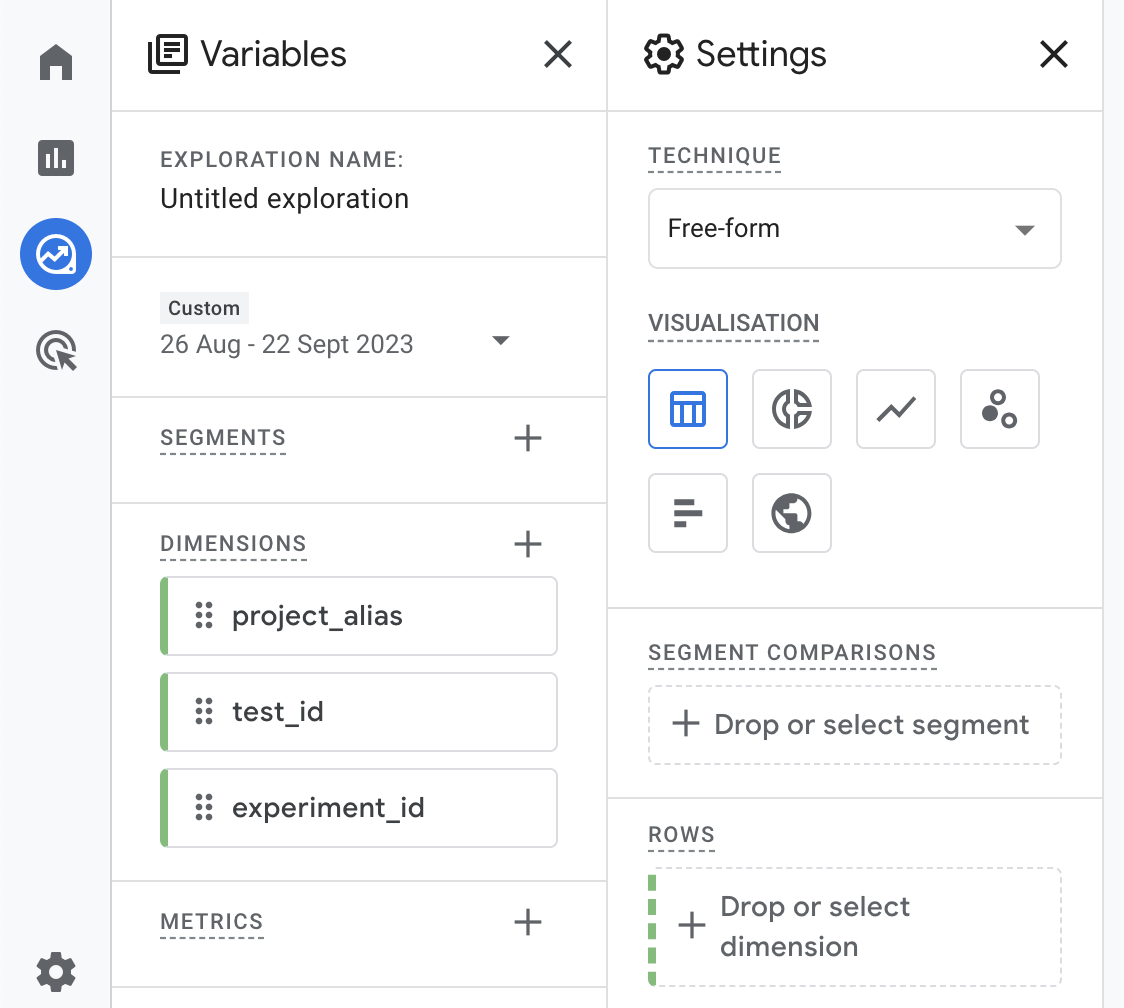
Task: Open Admin settings gear icon
Action: tap(56, 971)
